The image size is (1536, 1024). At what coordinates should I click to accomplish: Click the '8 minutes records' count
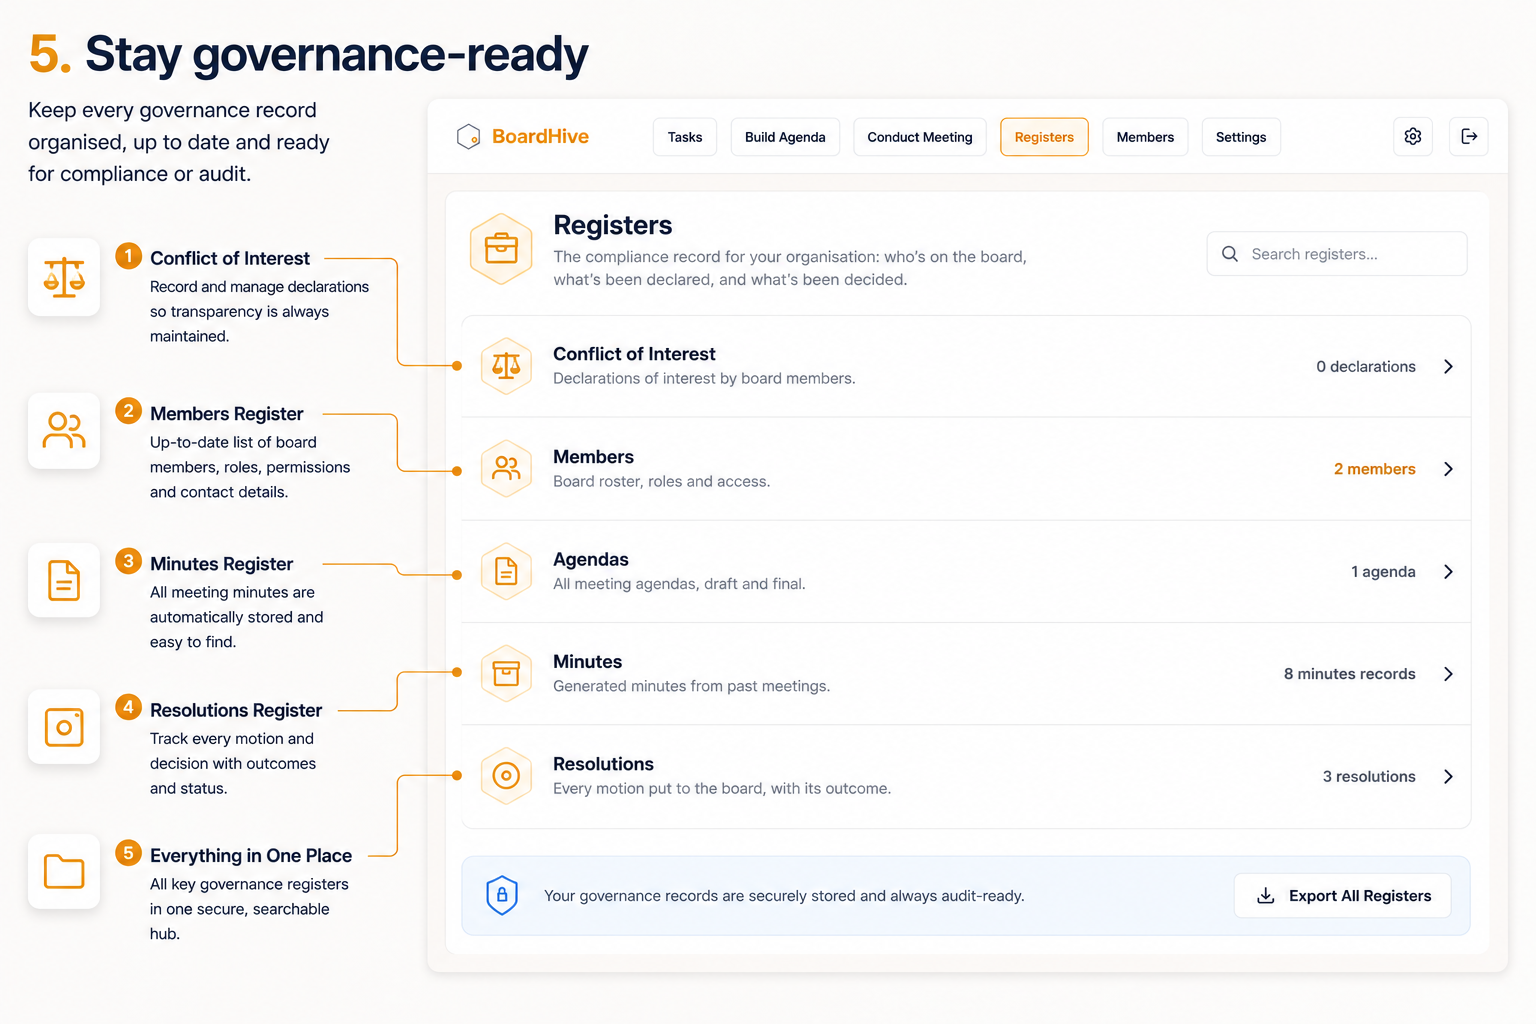click(1350, 674)
